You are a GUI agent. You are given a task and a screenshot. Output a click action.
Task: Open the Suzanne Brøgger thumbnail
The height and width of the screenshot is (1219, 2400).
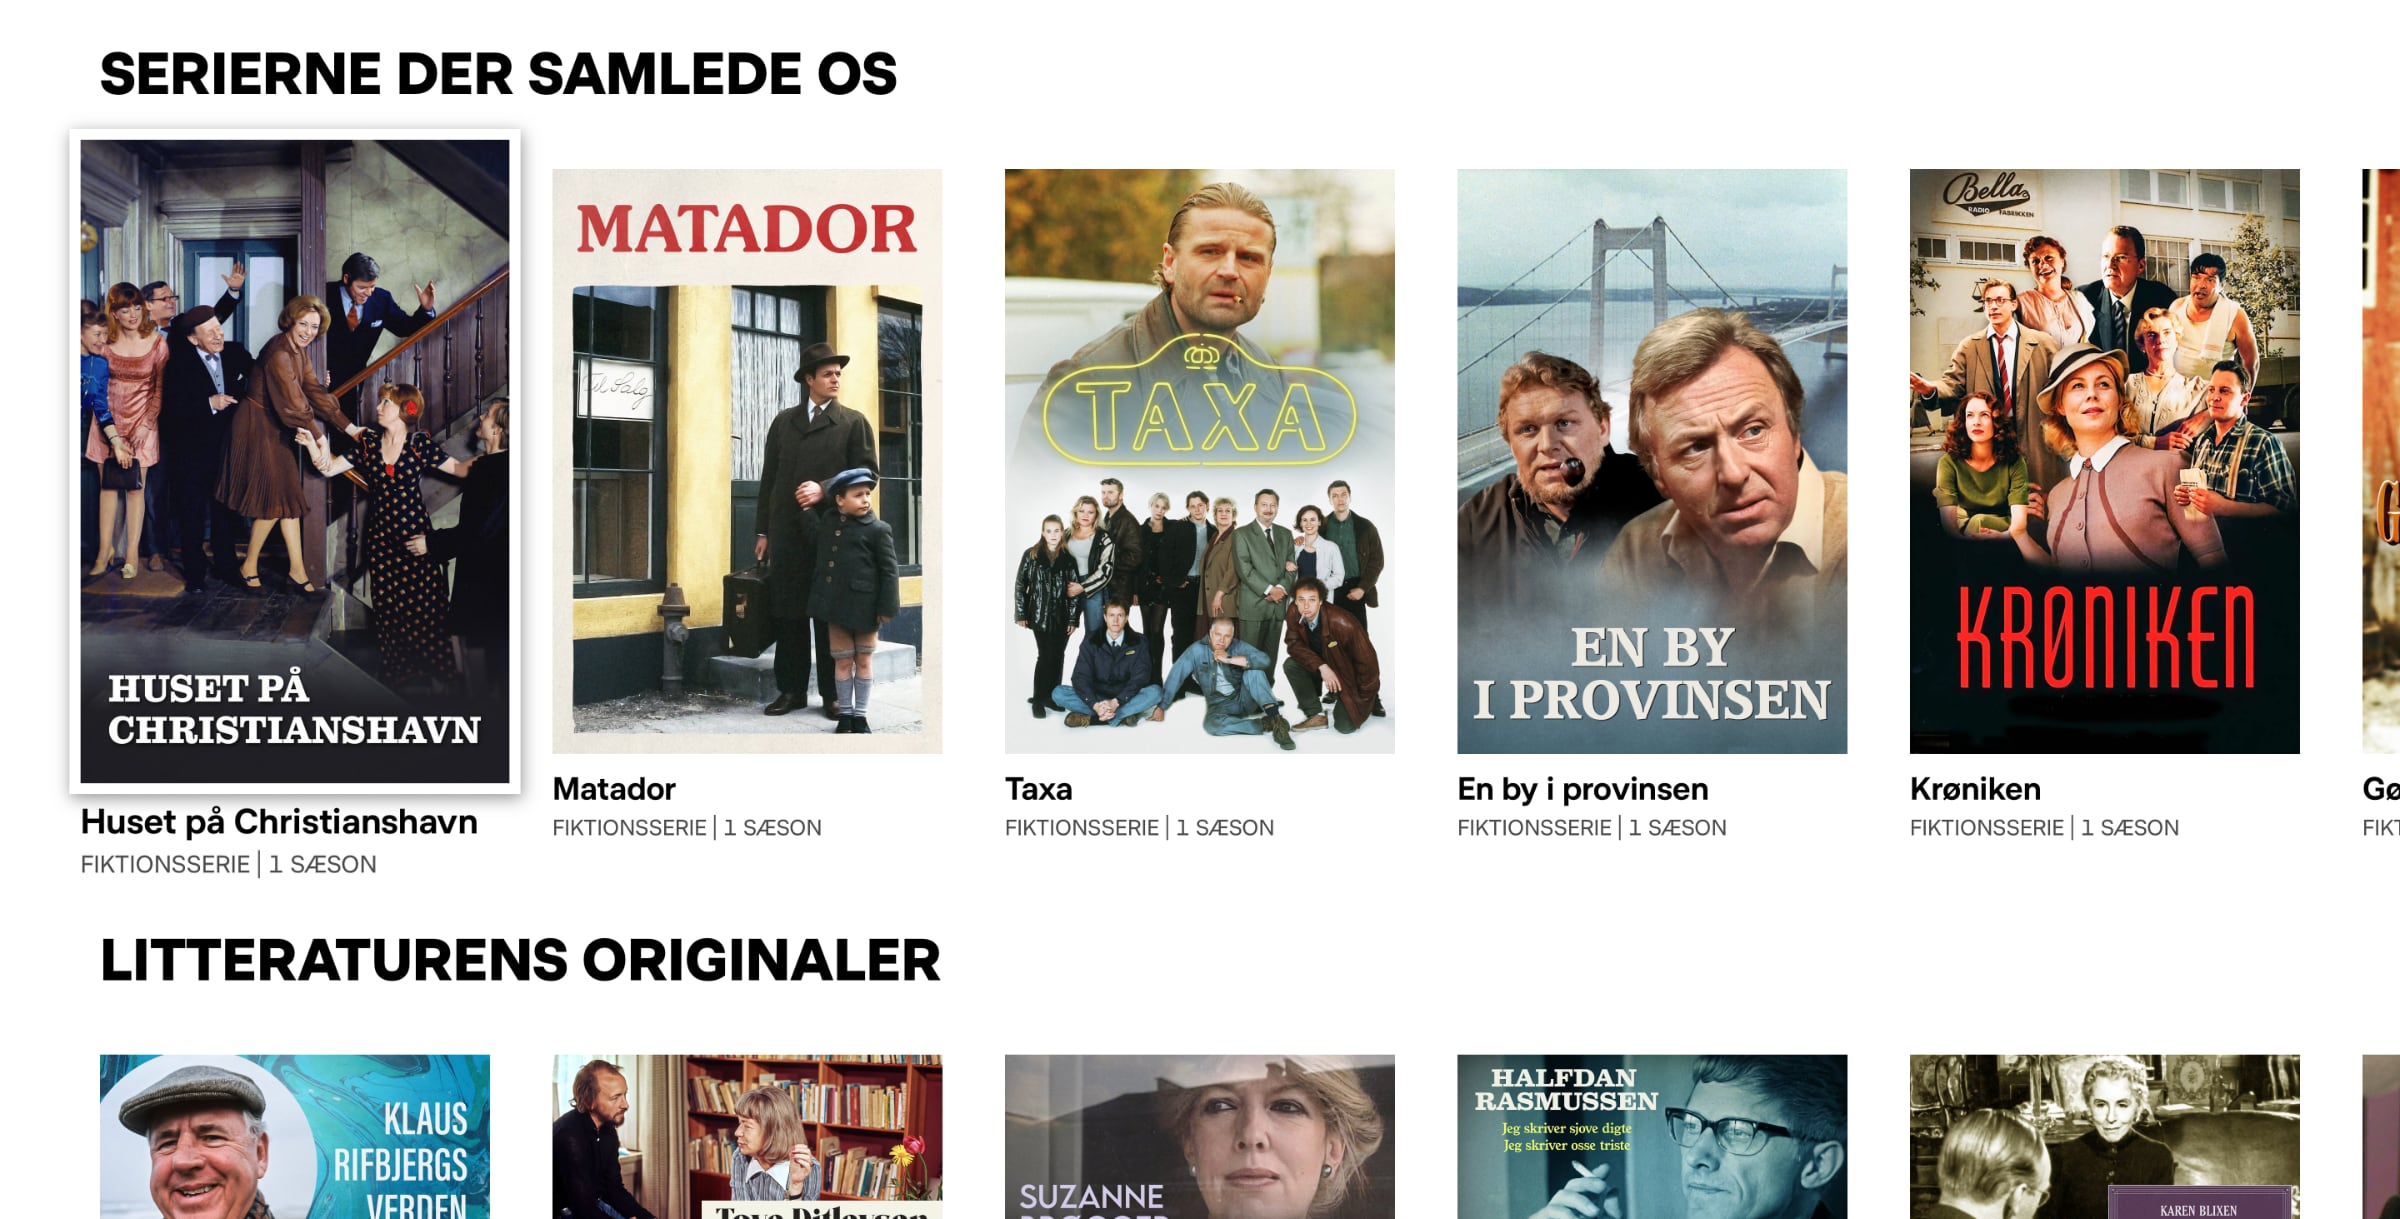point(1199,1137)
